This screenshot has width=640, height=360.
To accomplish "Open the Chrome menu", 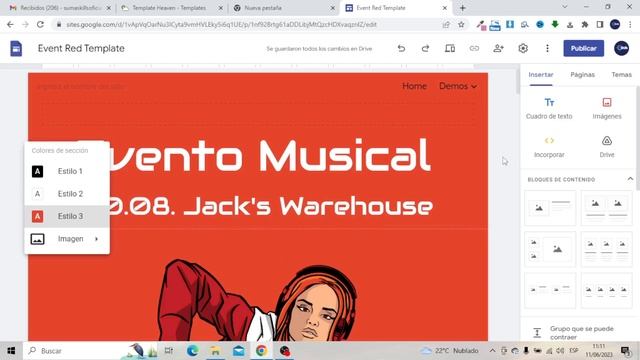I will click(x=630, y=24).
